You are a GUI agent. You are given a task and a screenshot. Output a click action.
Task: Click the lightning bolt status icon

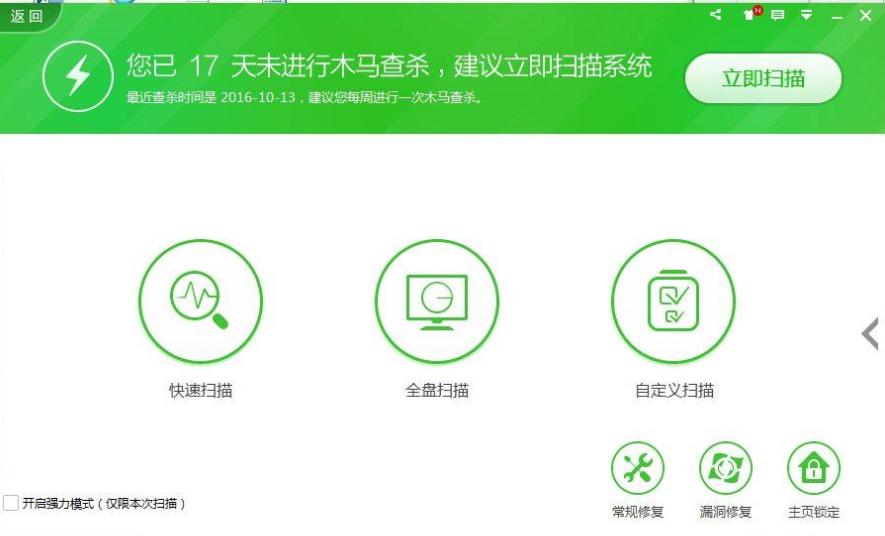coord(76,75)
